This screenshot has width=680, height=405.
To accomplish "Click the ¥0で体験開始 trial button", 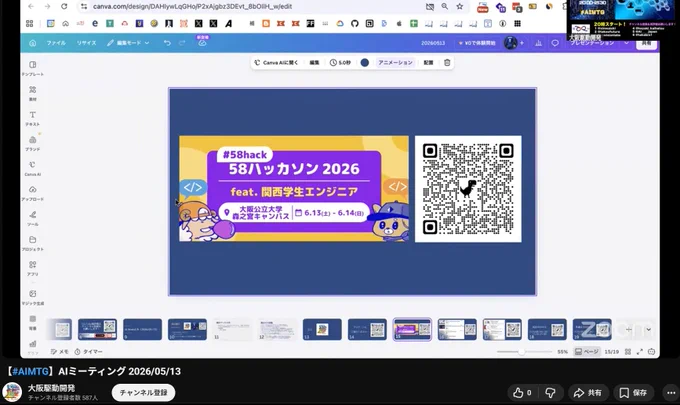I will pos(477,43).
